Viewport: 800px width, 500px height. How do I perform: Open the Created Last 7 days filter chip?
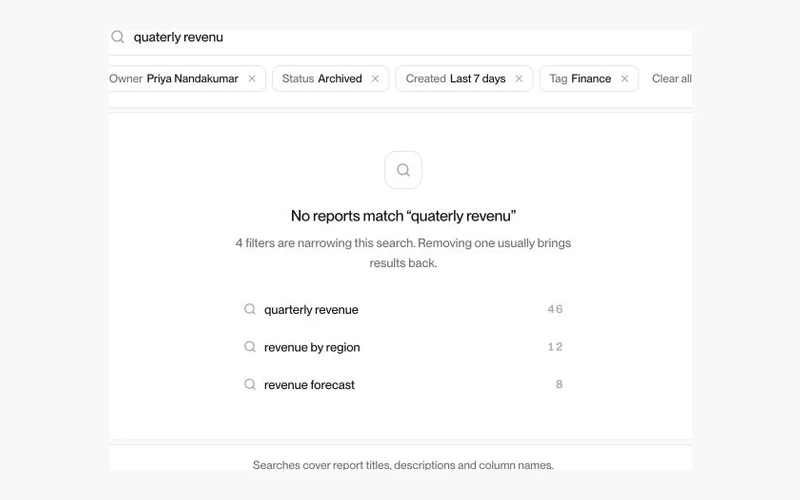tap(464, 79)
